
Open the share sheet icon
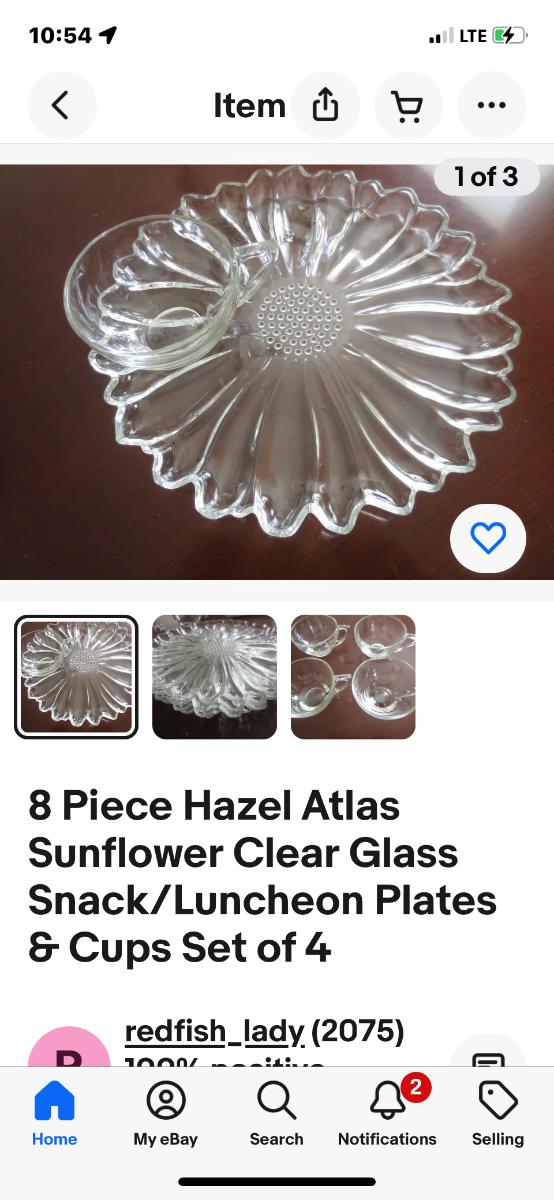coord(325,105)
